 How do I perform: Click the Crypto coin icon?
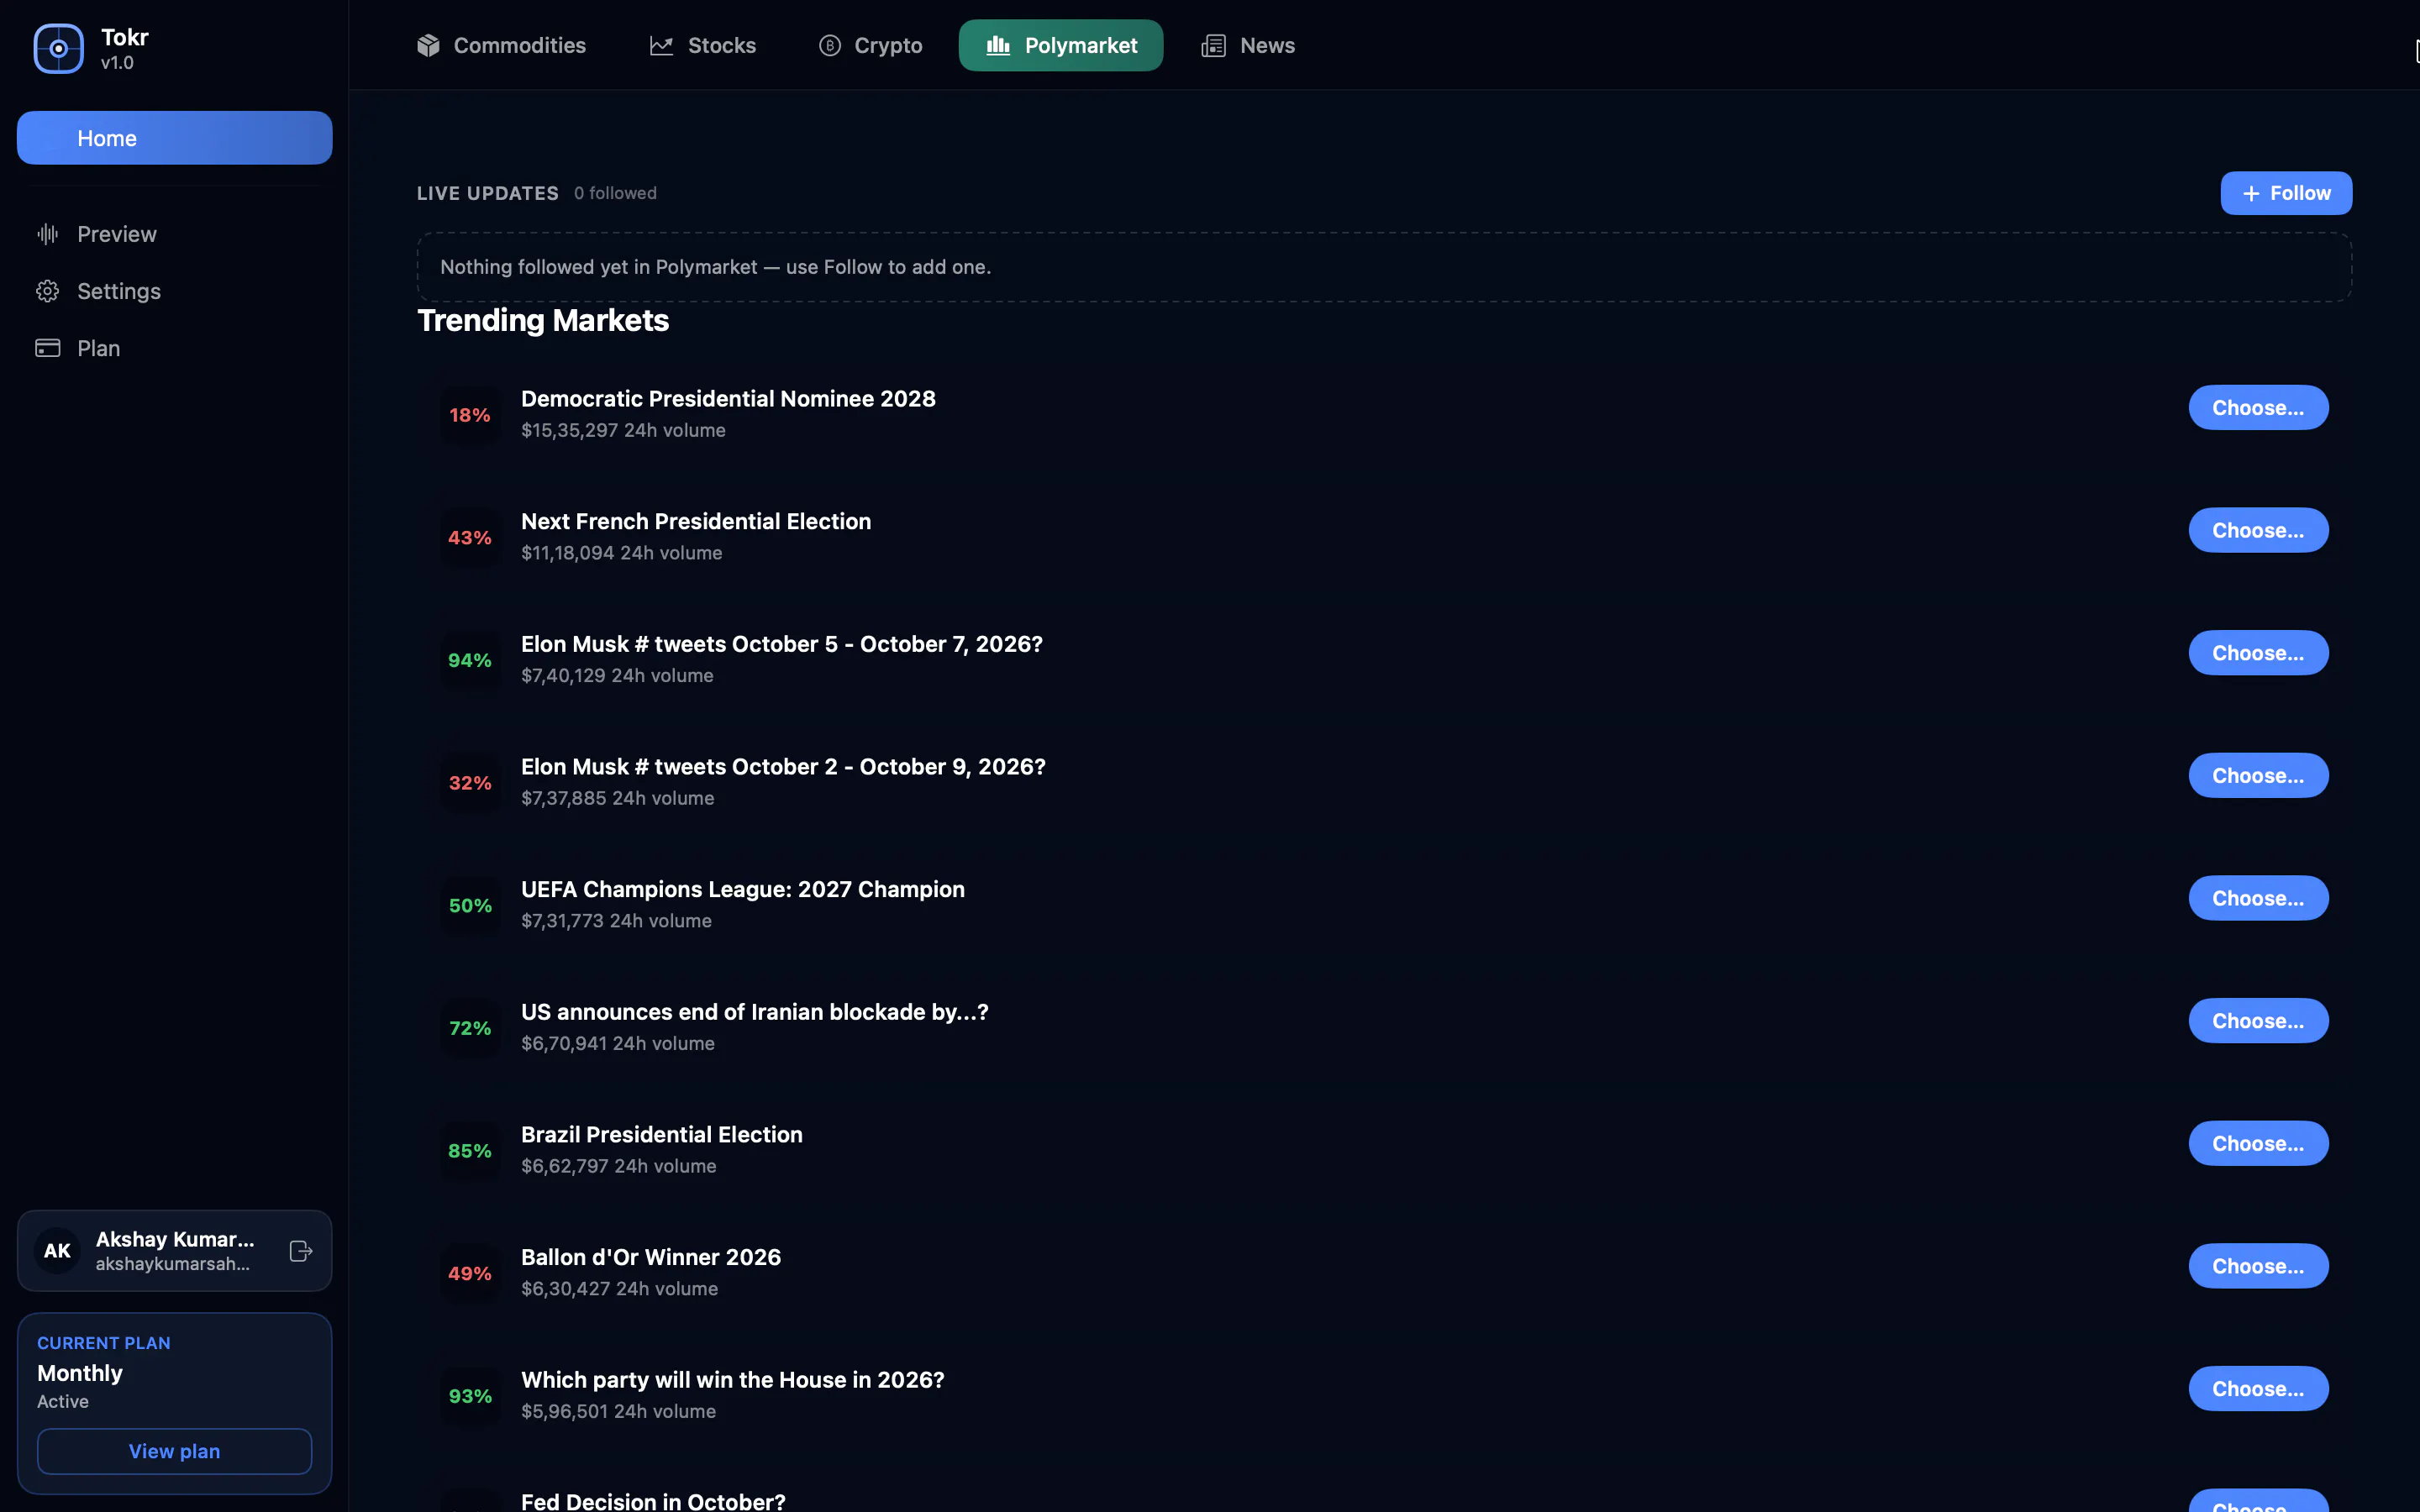(x=830, y=46)
